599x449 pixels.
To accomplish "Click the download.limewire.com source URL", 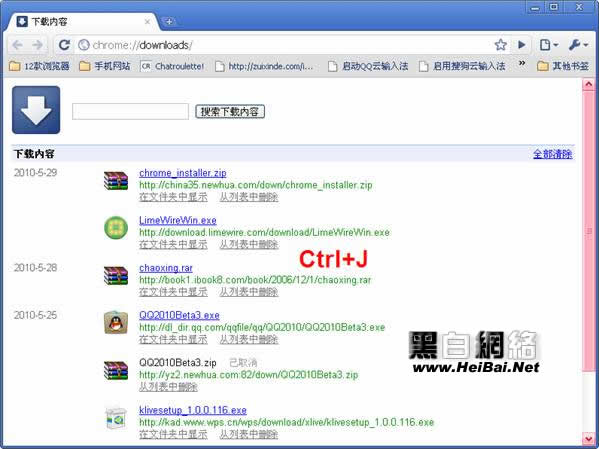I will [264, 232].
